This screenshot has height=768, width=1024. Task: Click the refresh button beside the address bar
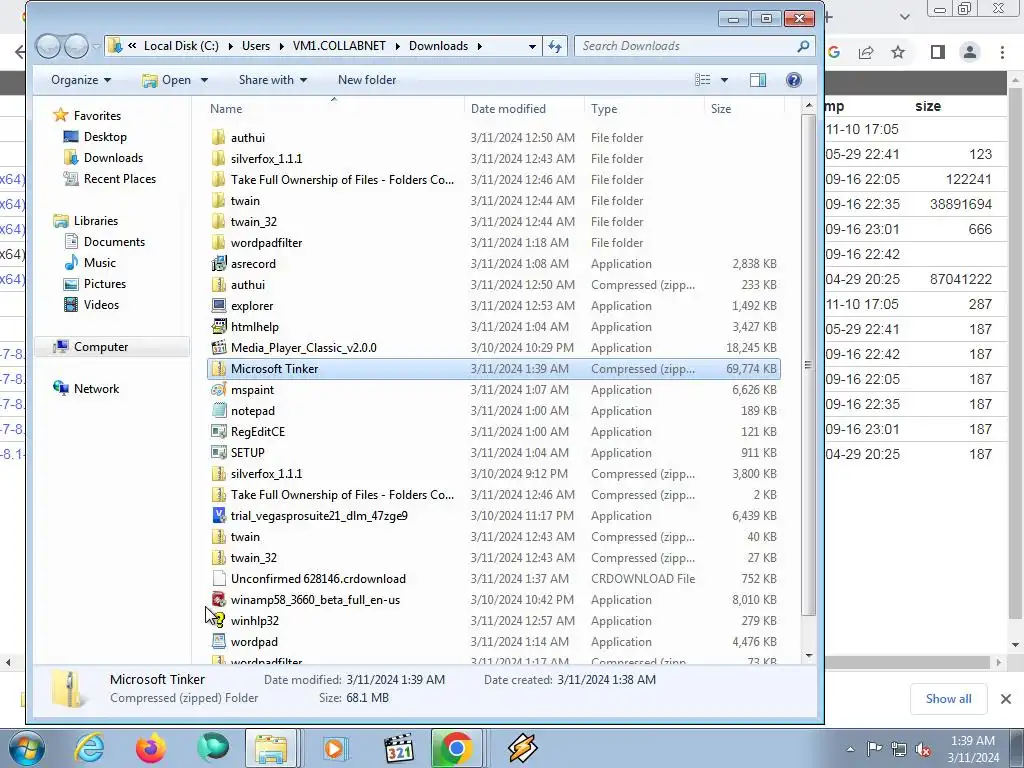point(555,46)
